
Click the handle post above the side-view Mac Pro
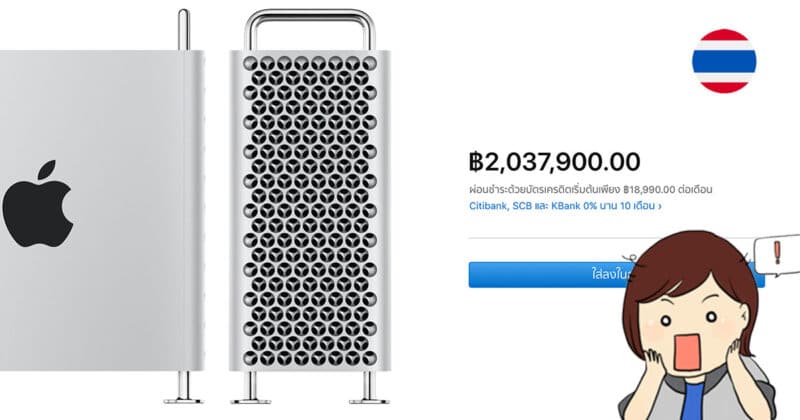tap(184, 30)
